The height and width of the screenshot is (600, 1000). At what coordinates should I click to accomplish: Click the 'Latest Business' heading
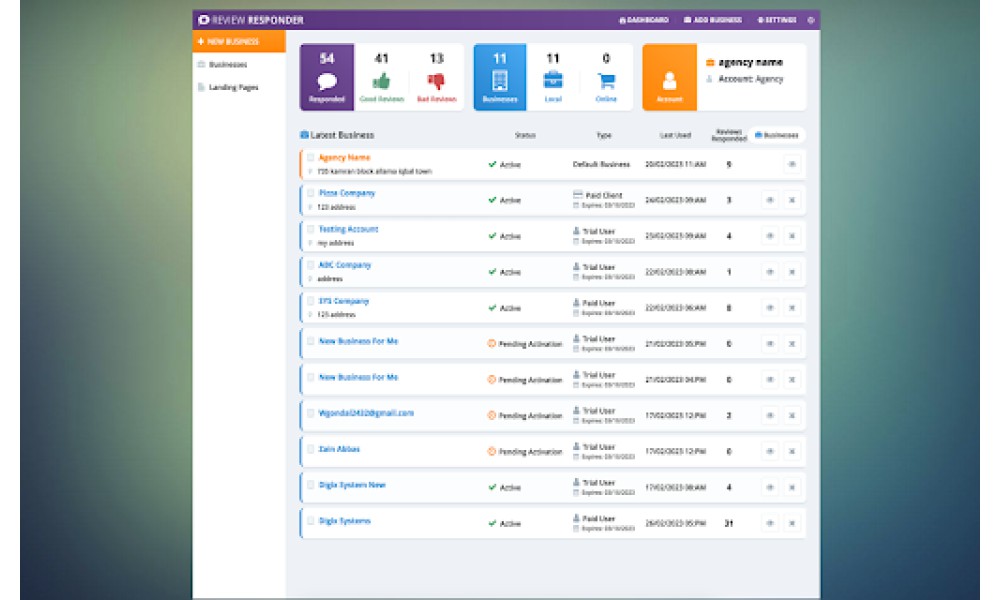[342, 135]
